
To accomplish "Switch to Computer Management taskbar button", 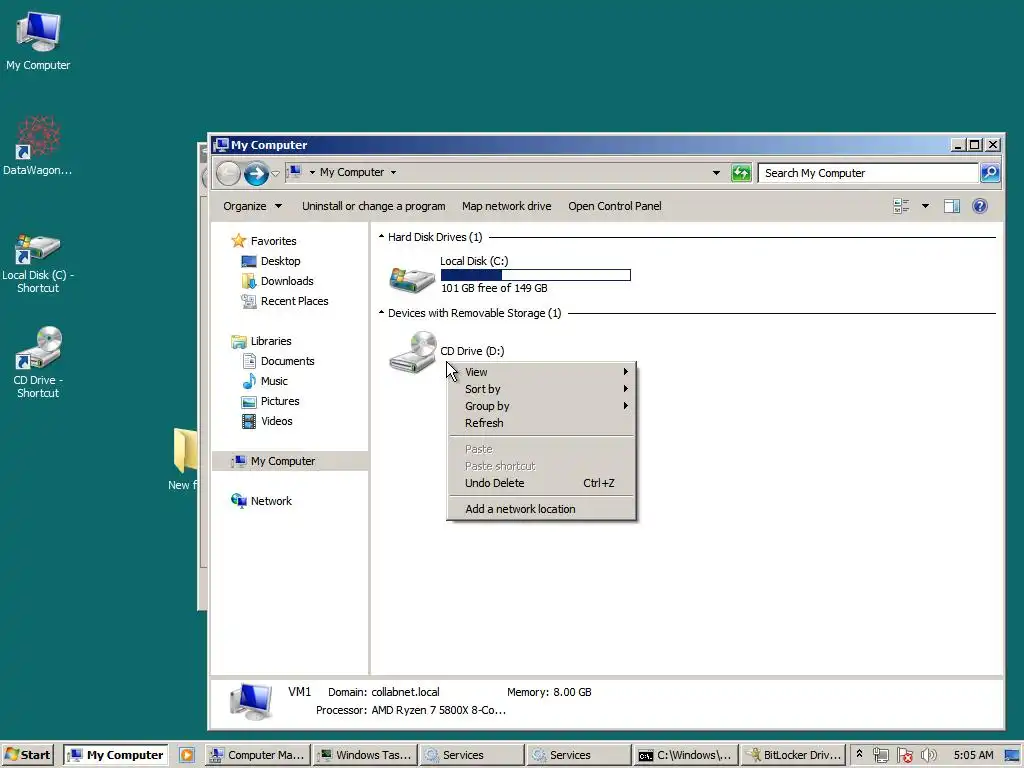I will click(x=257, y=755).
